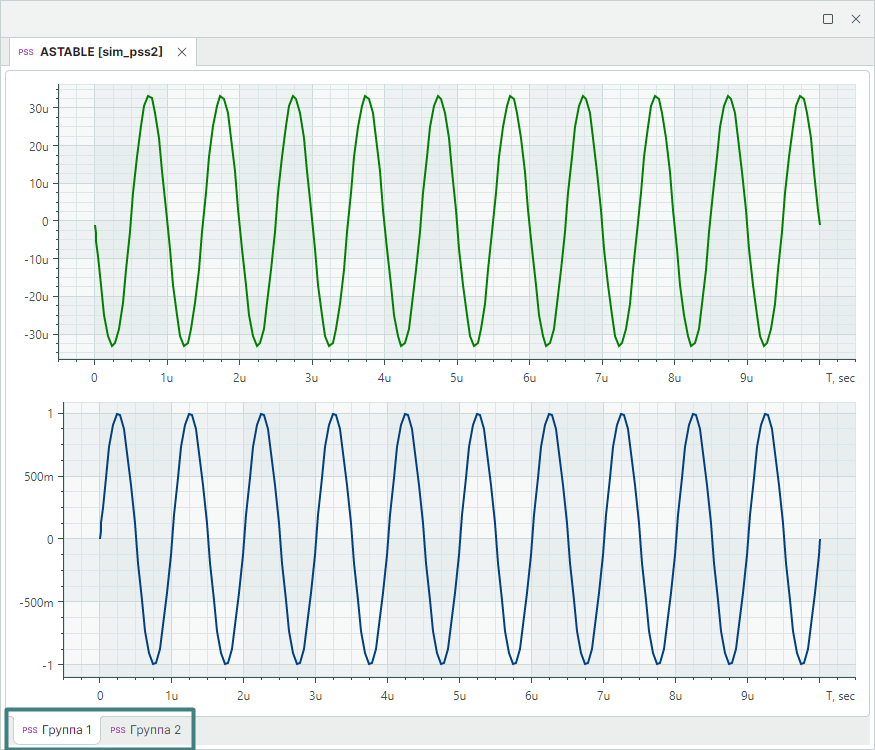Switch to the Группа 2 tab

pos(155,730)
